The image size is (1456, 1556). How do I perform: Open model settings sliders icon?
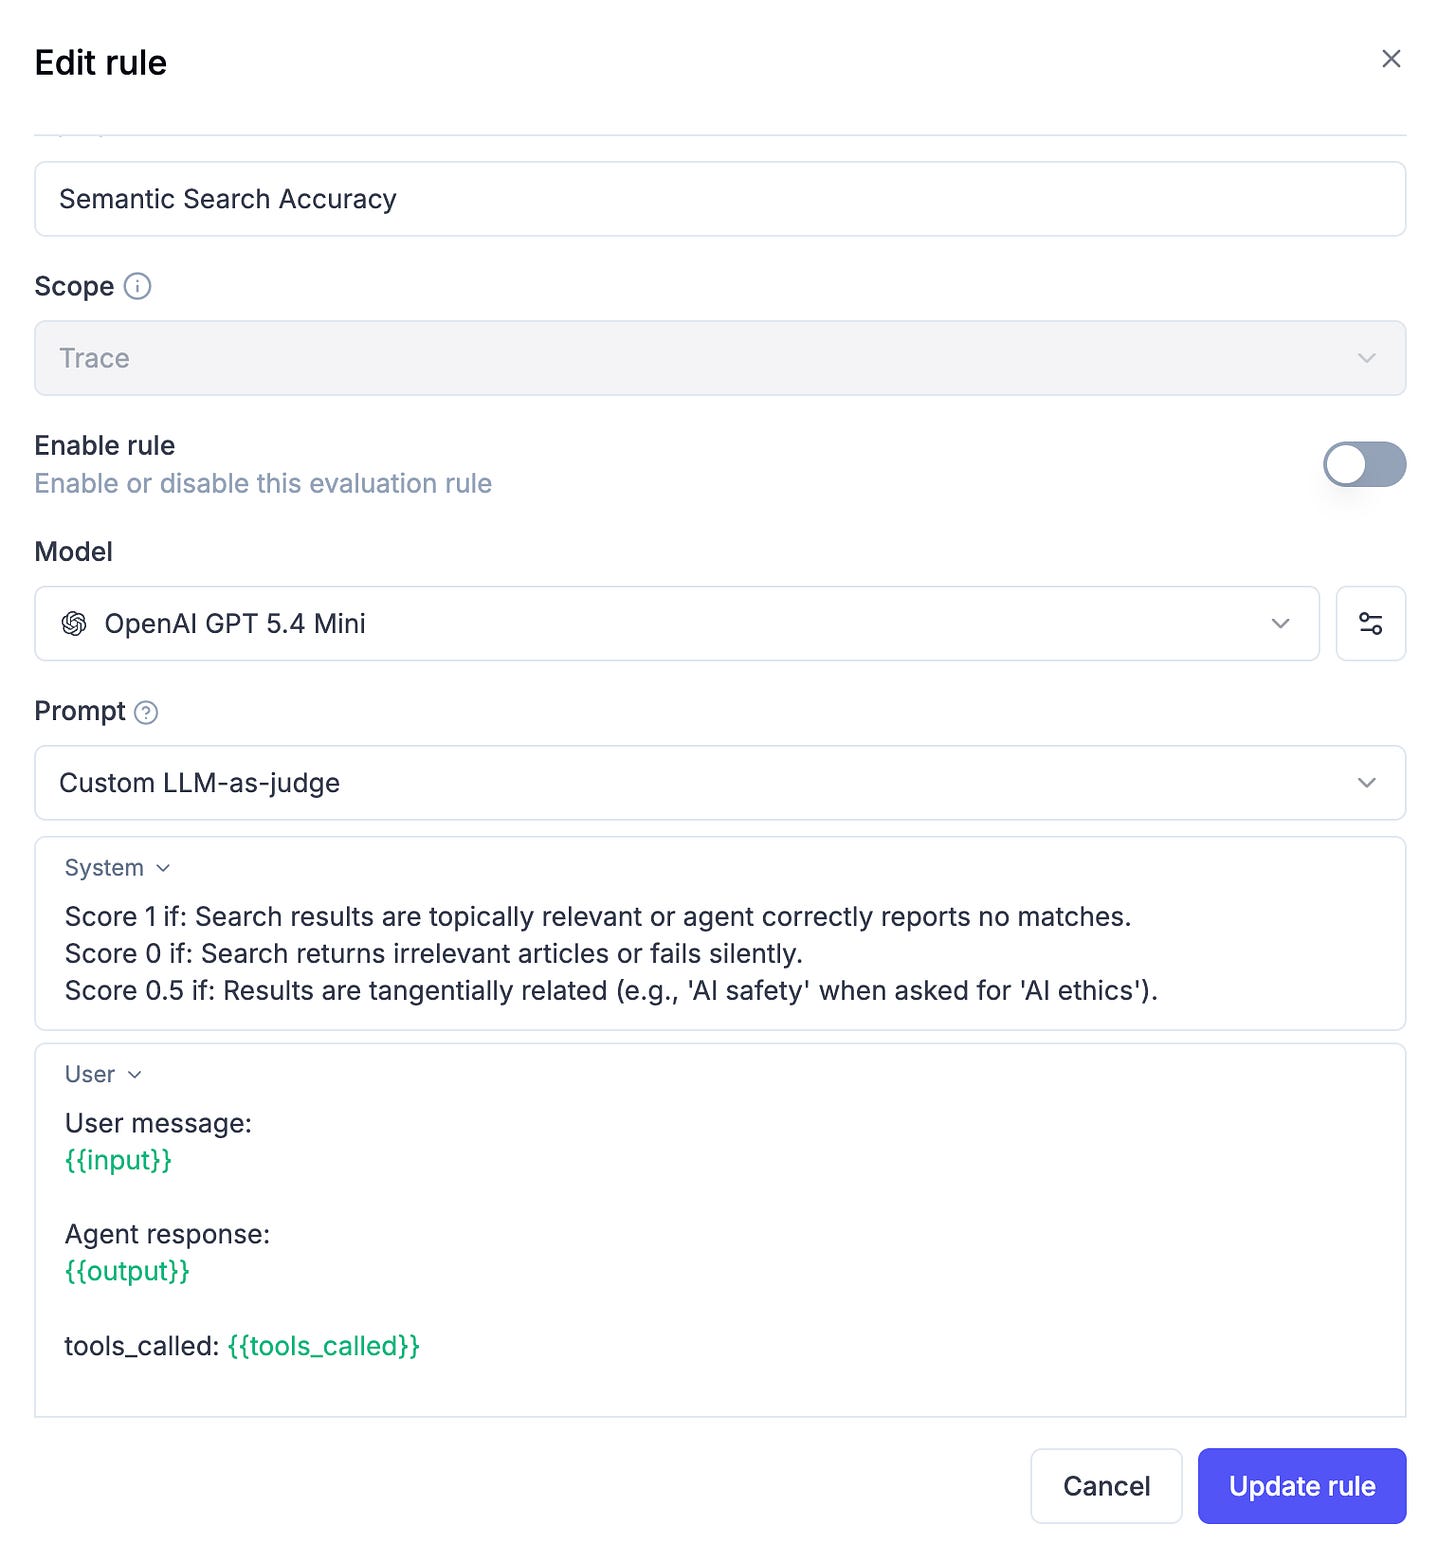tap(1370, 623)
